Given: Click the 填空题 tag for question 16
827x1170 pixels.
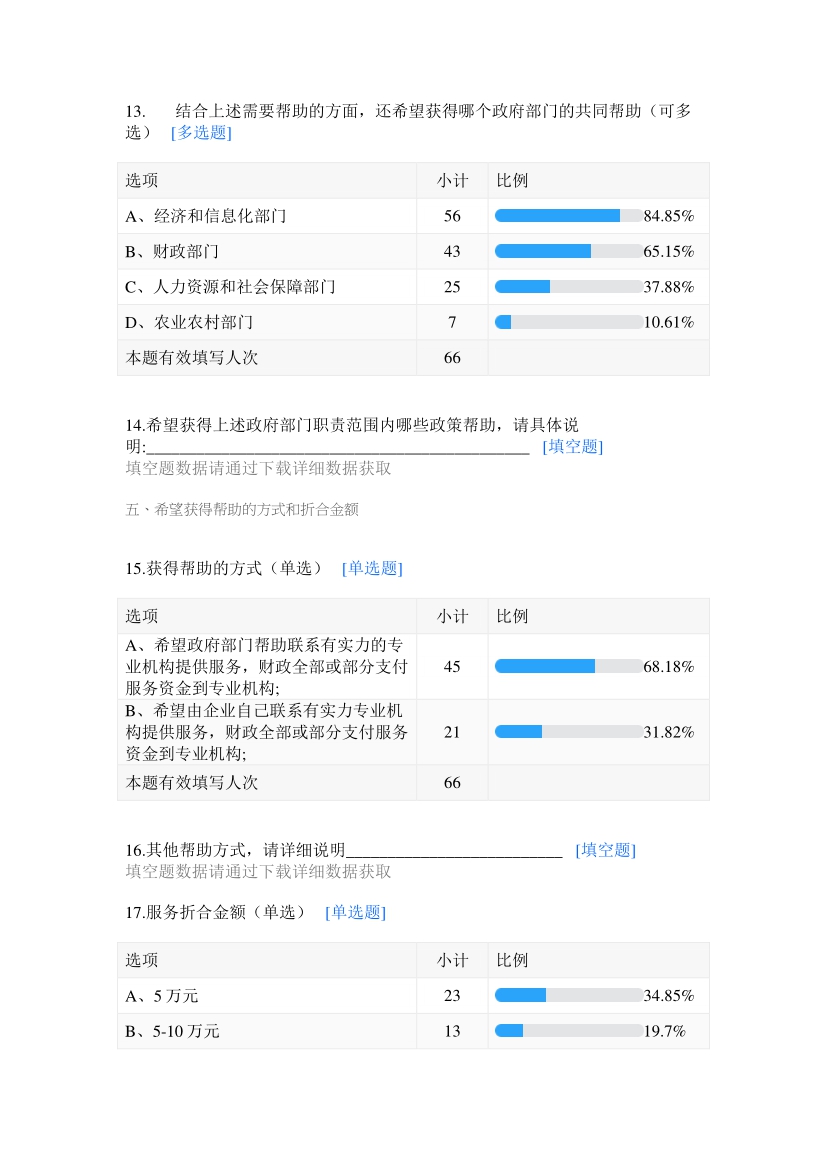Looking at the screenshot, I should click(605, 851).
